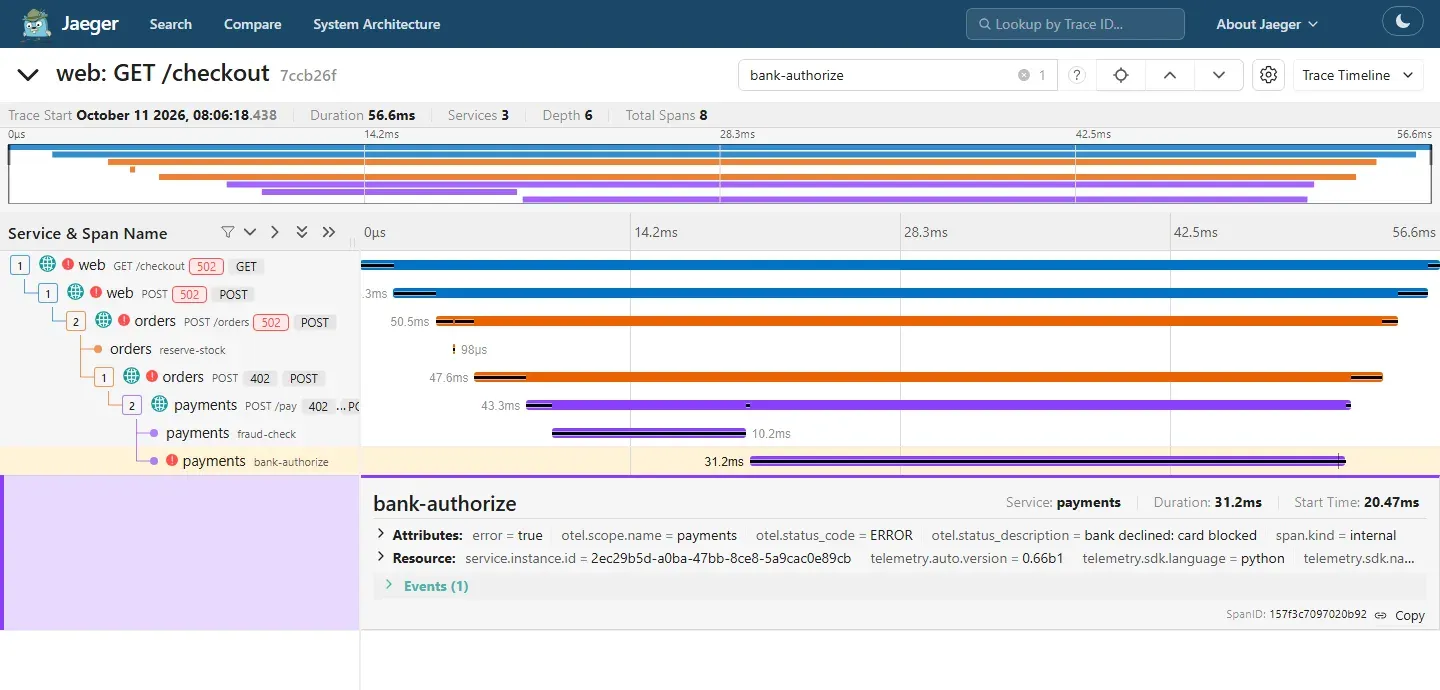1440x690 pixels.
Task: Select the orders reserve-stock span row
Action: click(180, 349)
